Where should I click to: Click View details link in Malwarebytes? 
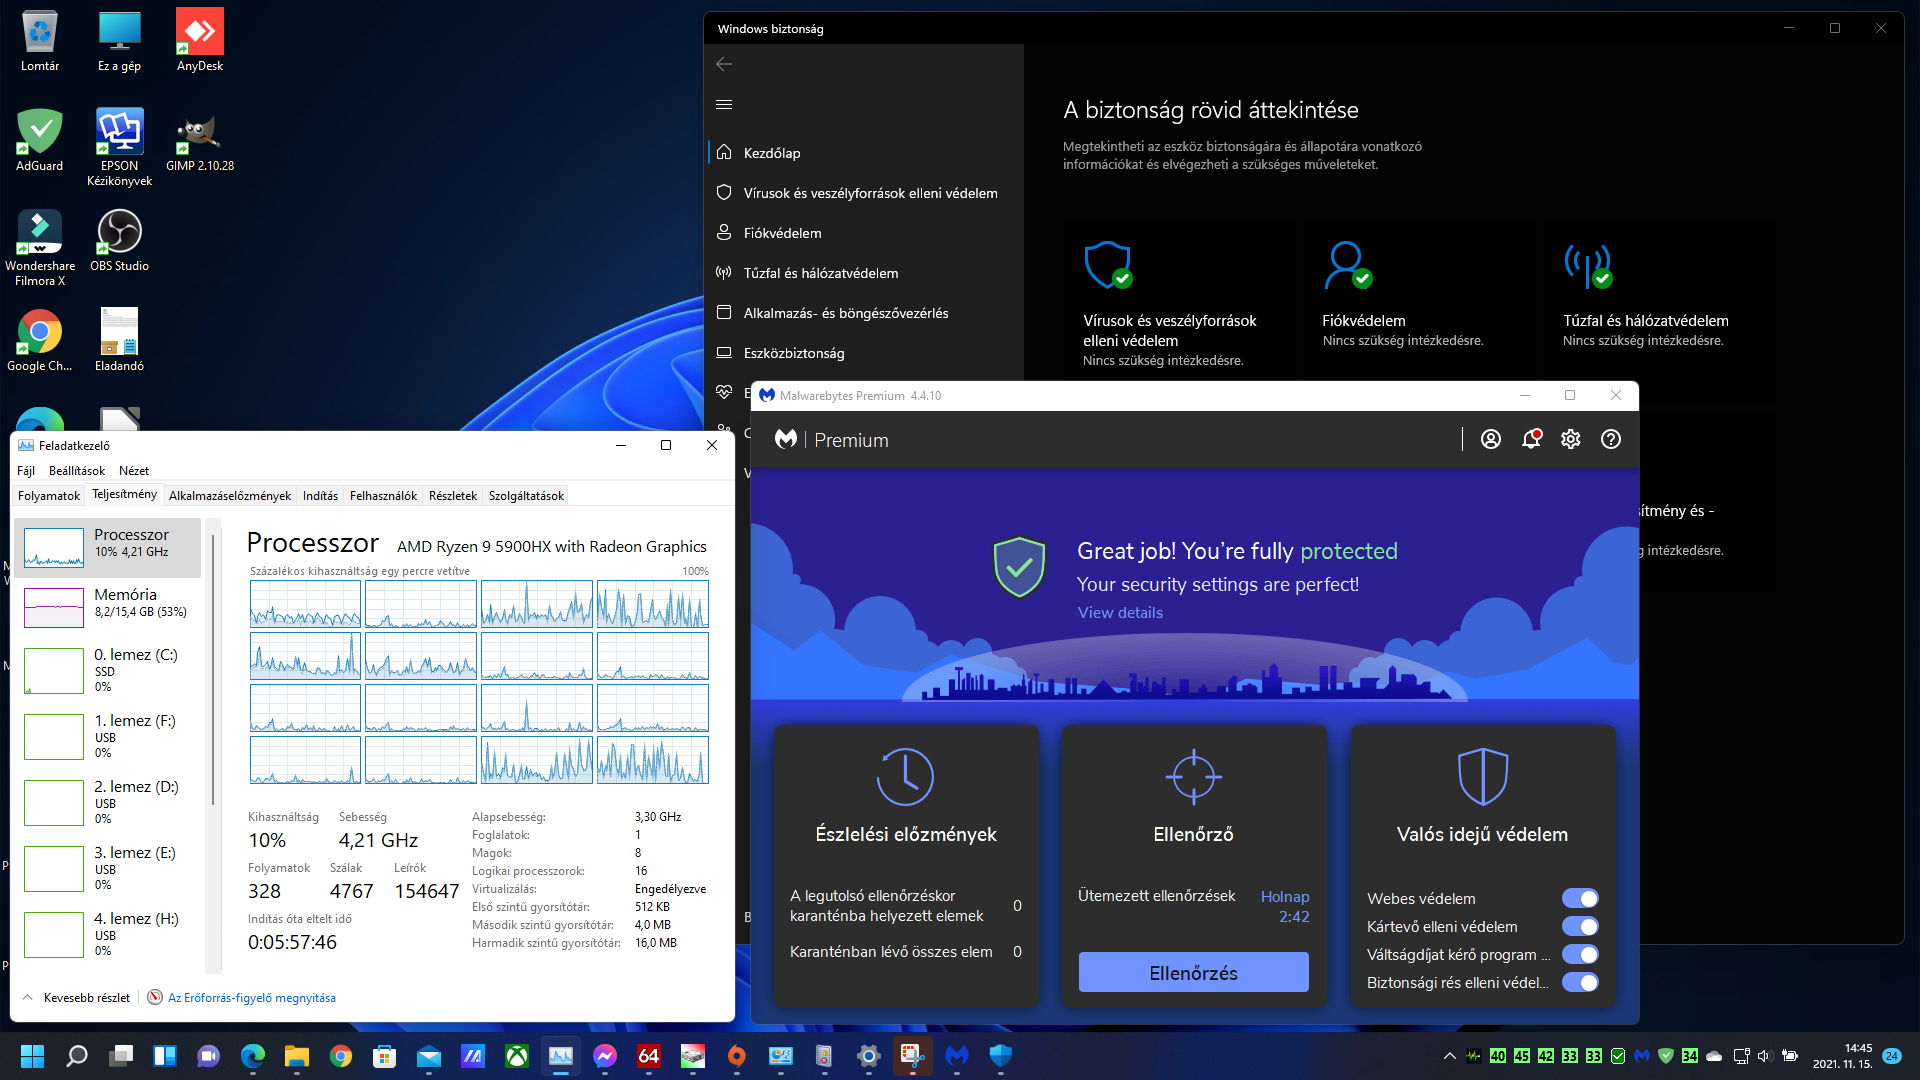(x=1120, y=613)
